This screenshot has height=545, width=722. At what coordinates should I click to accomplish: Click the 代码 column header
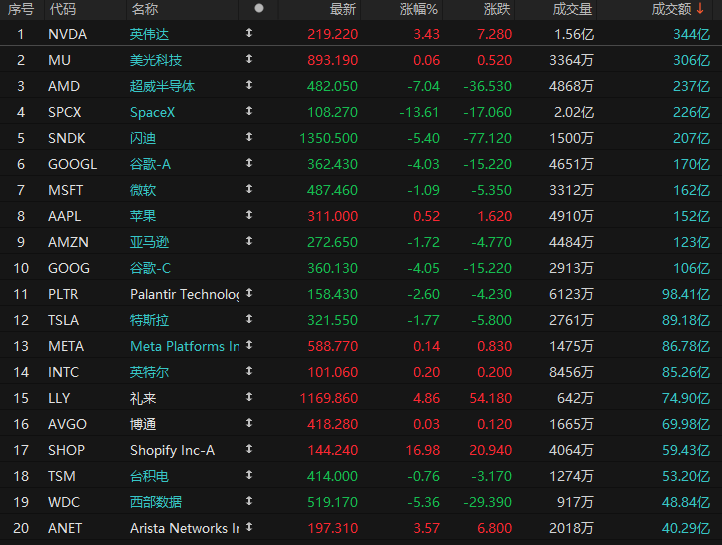coord(63,9)
